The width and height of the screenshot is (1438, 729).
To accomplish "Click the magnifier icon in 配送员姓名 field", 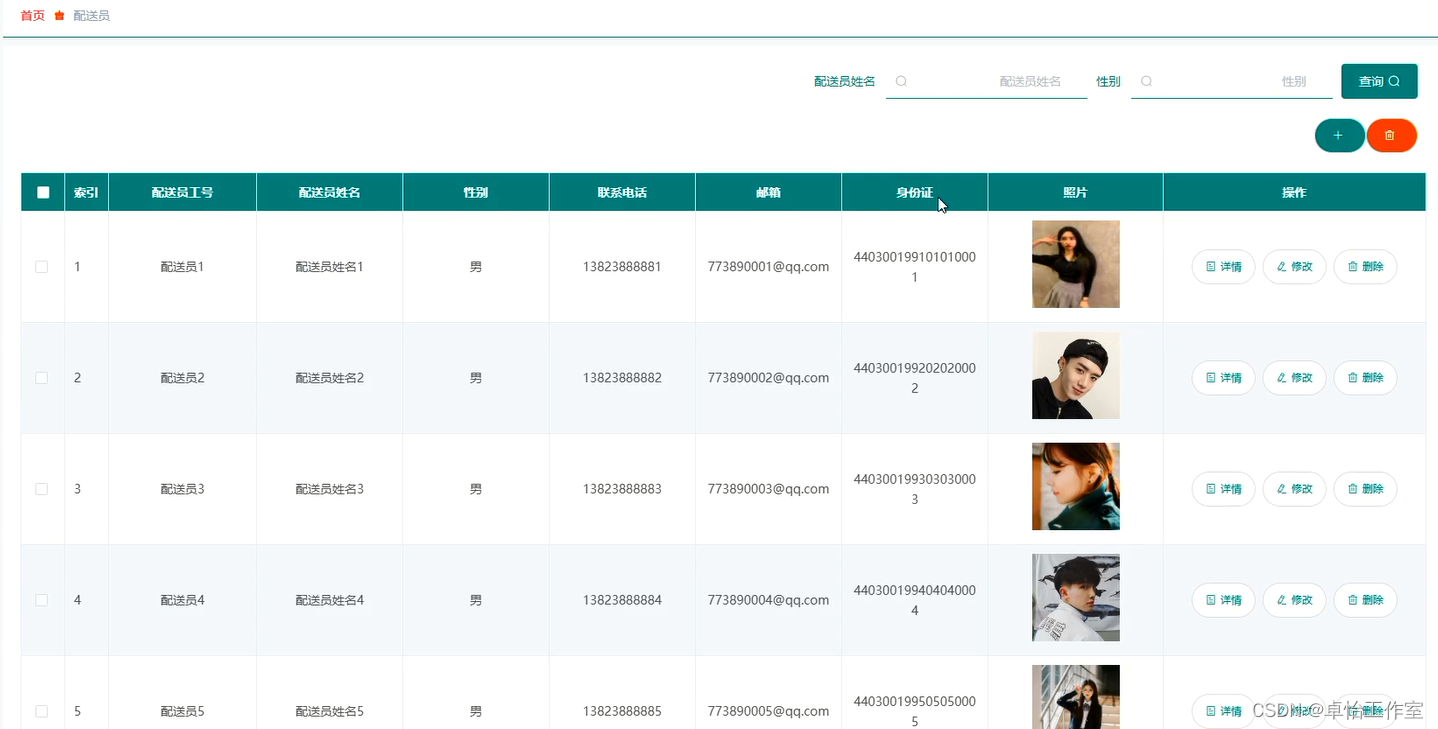I will (901, 82).
